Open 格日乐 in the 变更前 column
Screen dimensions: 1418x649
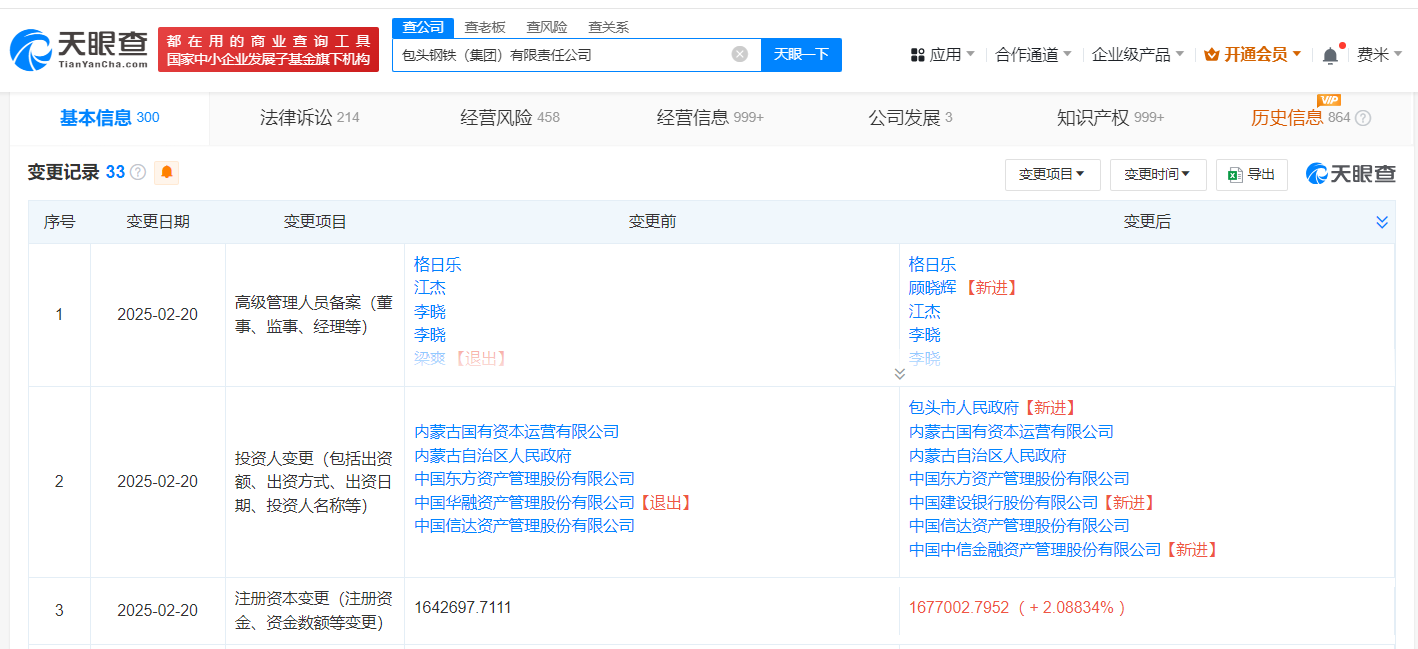coord(438,265)
